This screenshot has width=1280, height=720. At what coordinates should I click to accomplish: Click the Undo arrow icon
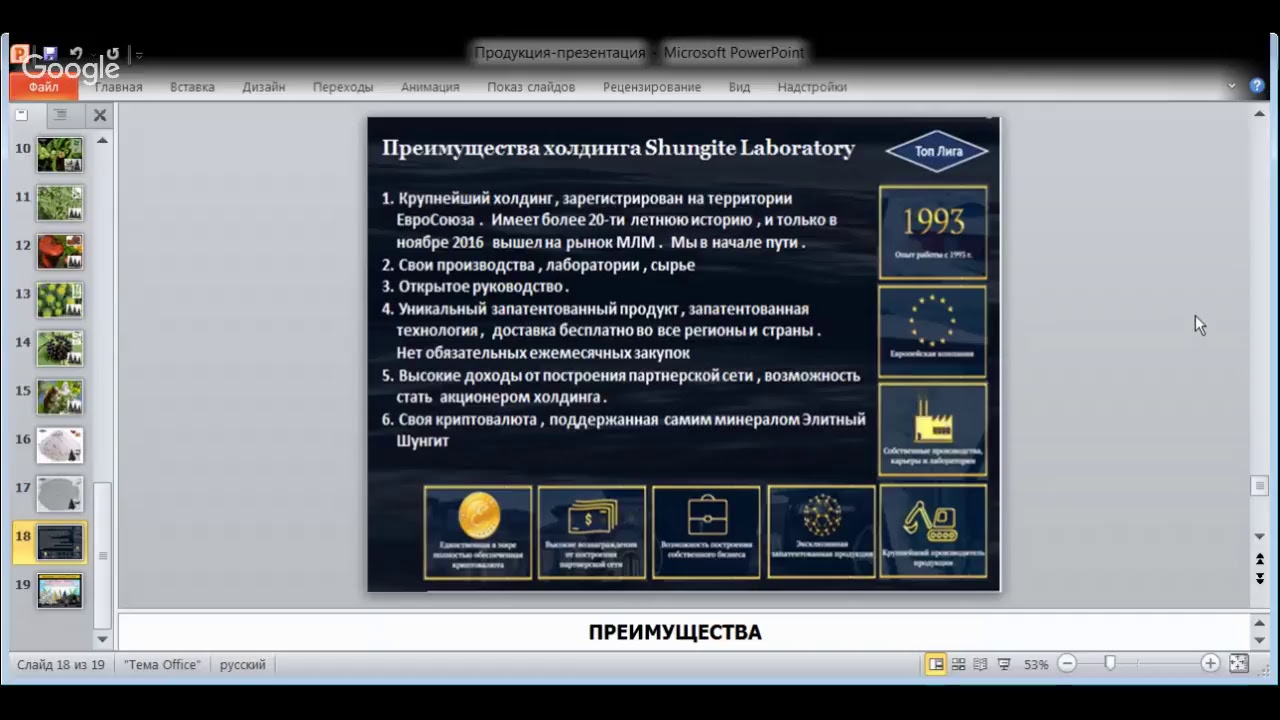click(x=76, y=54)
